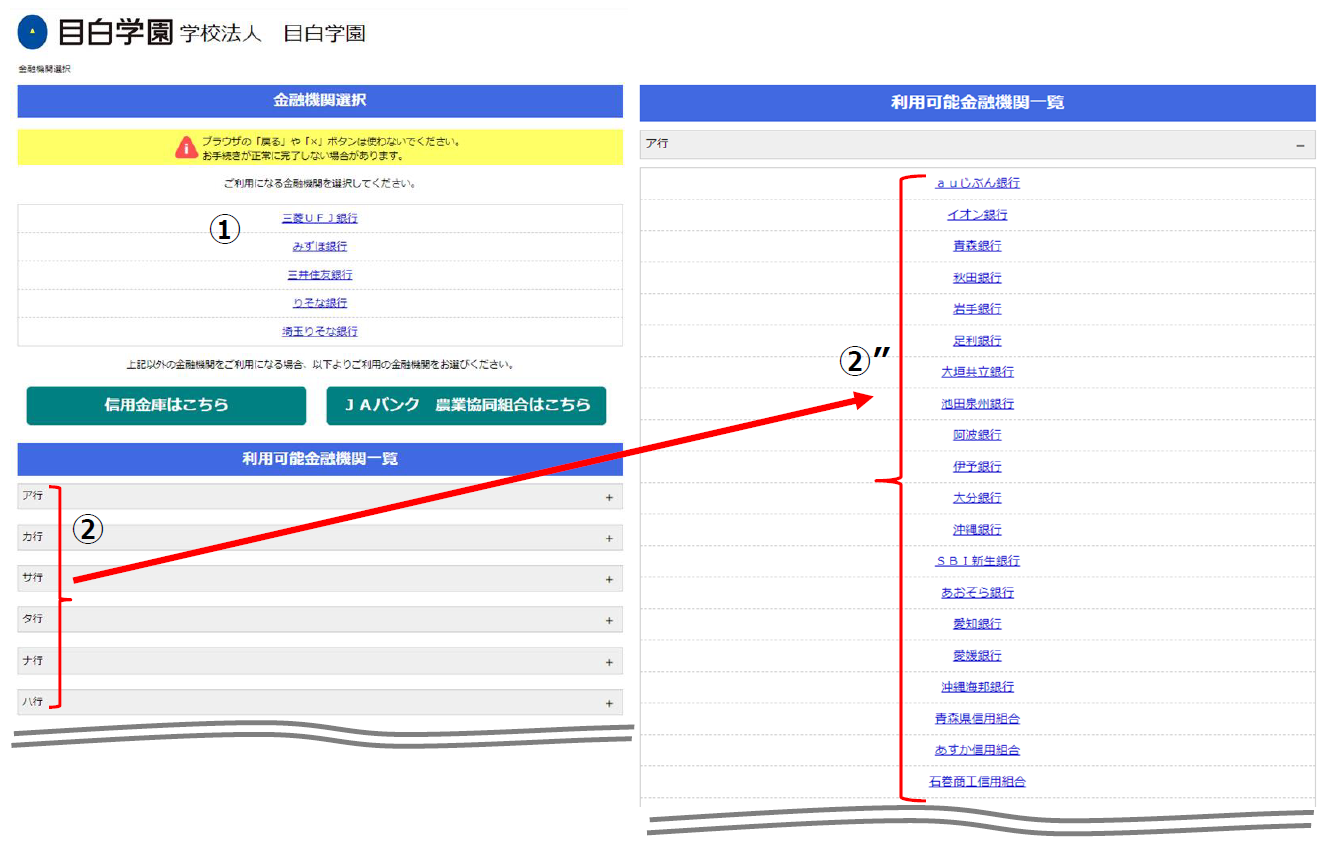Viewport: 1331px width, 851px height.
Task: Click the 石巻商工信用組合 link
Action: coord(977,781)
